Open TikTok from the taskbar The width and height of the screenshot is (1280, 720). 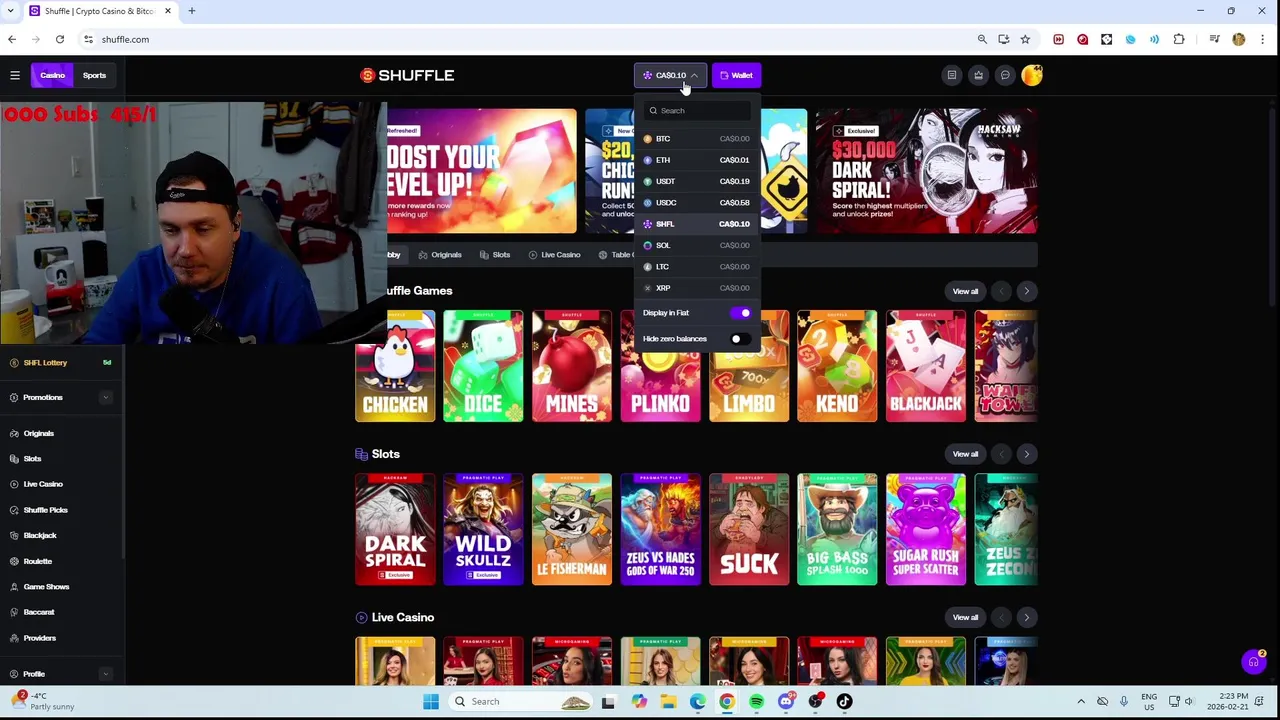844,701
